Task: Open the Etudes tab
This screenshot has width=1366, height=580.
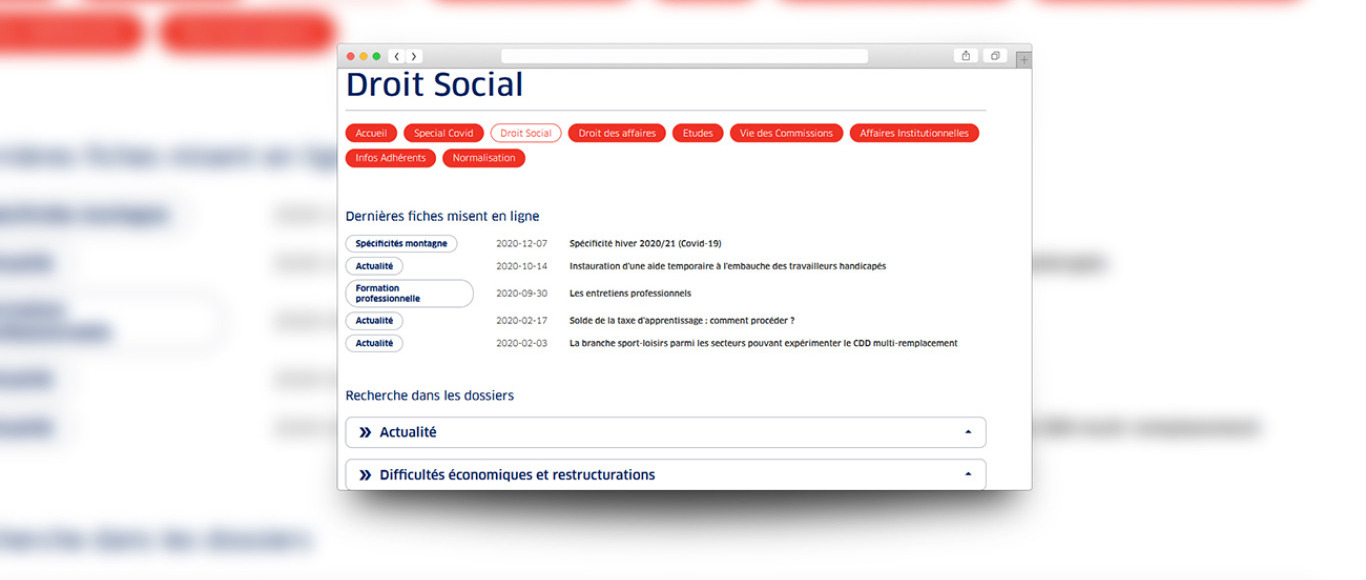Action: click(698, 133)
